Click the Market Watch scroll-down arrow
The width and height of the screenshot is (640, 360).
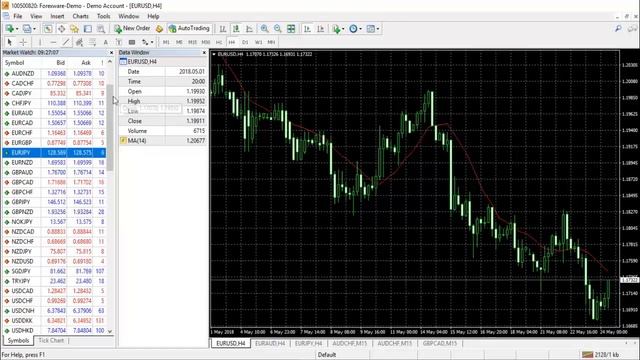[x=110, y=331]
